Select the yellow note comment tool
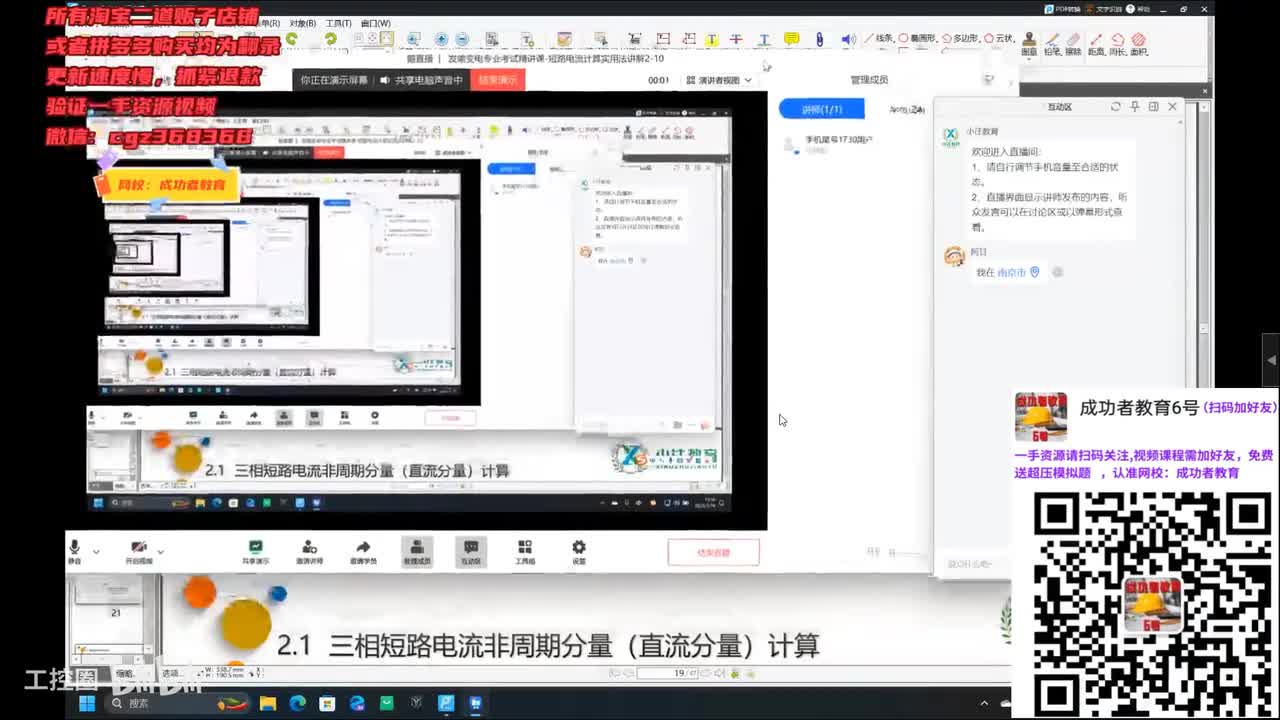Image resolution: width=1280 pixels, height=720 pixels. pos(791,39)
